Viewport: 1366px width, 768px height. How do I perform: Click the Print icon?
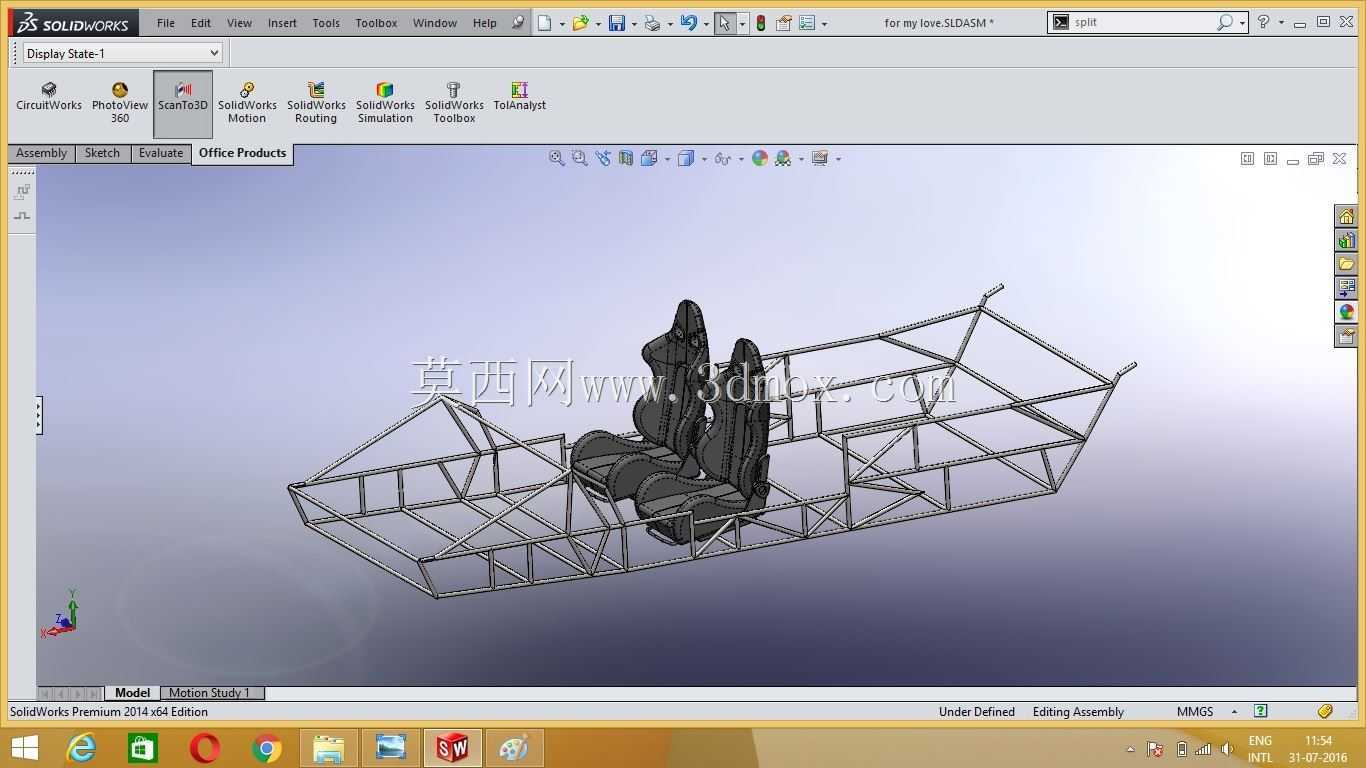coord(652,23)
